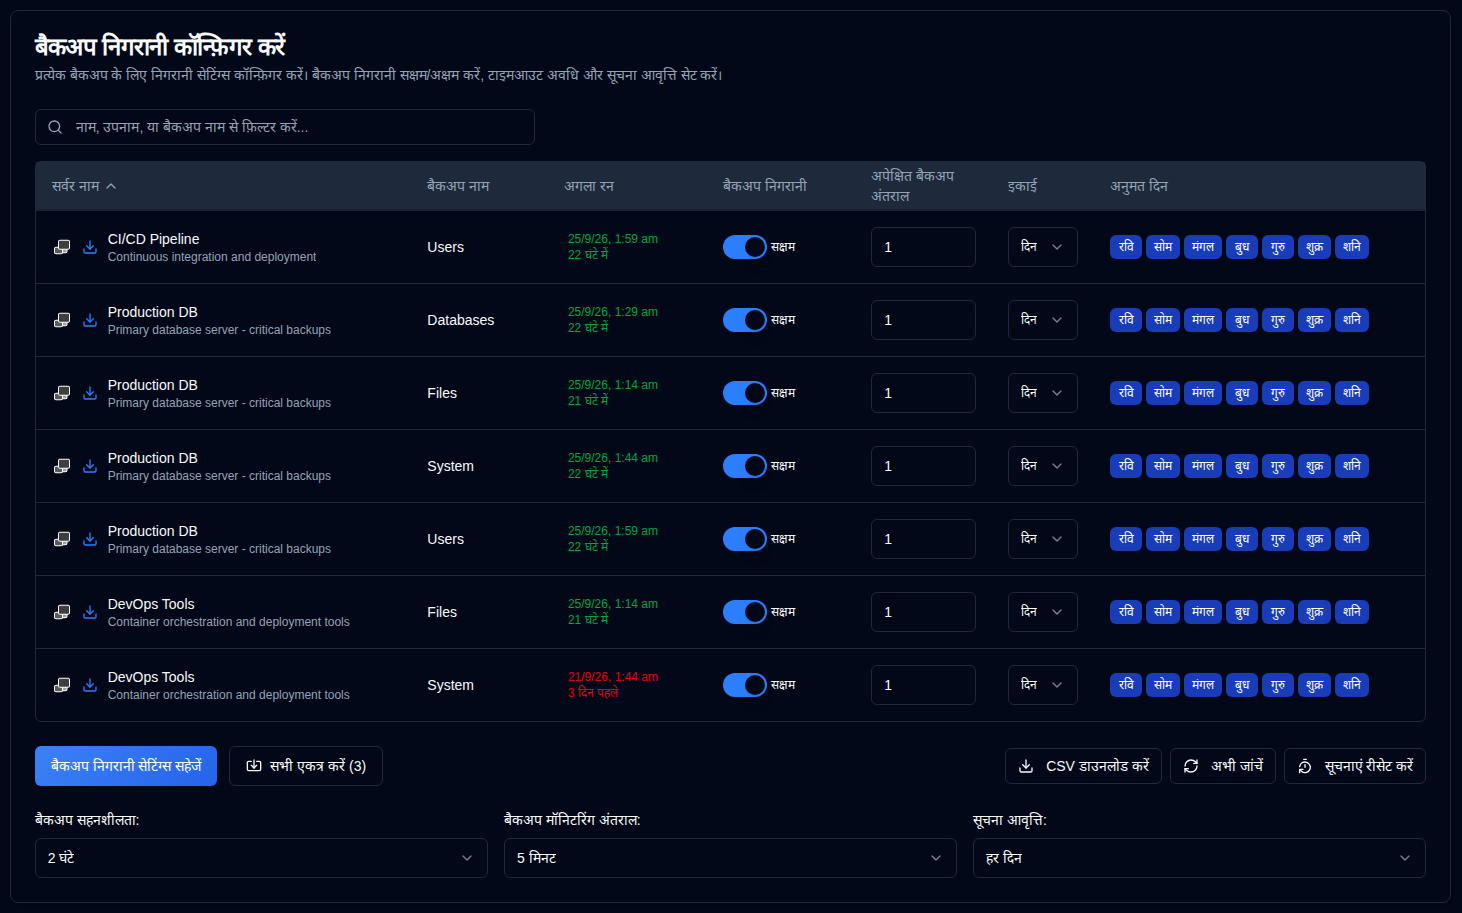Image resolution: width=1462 pixels, height=913 pixels.
Task: Click server icon in DevOps Tools System row
Action: (62, 685)
